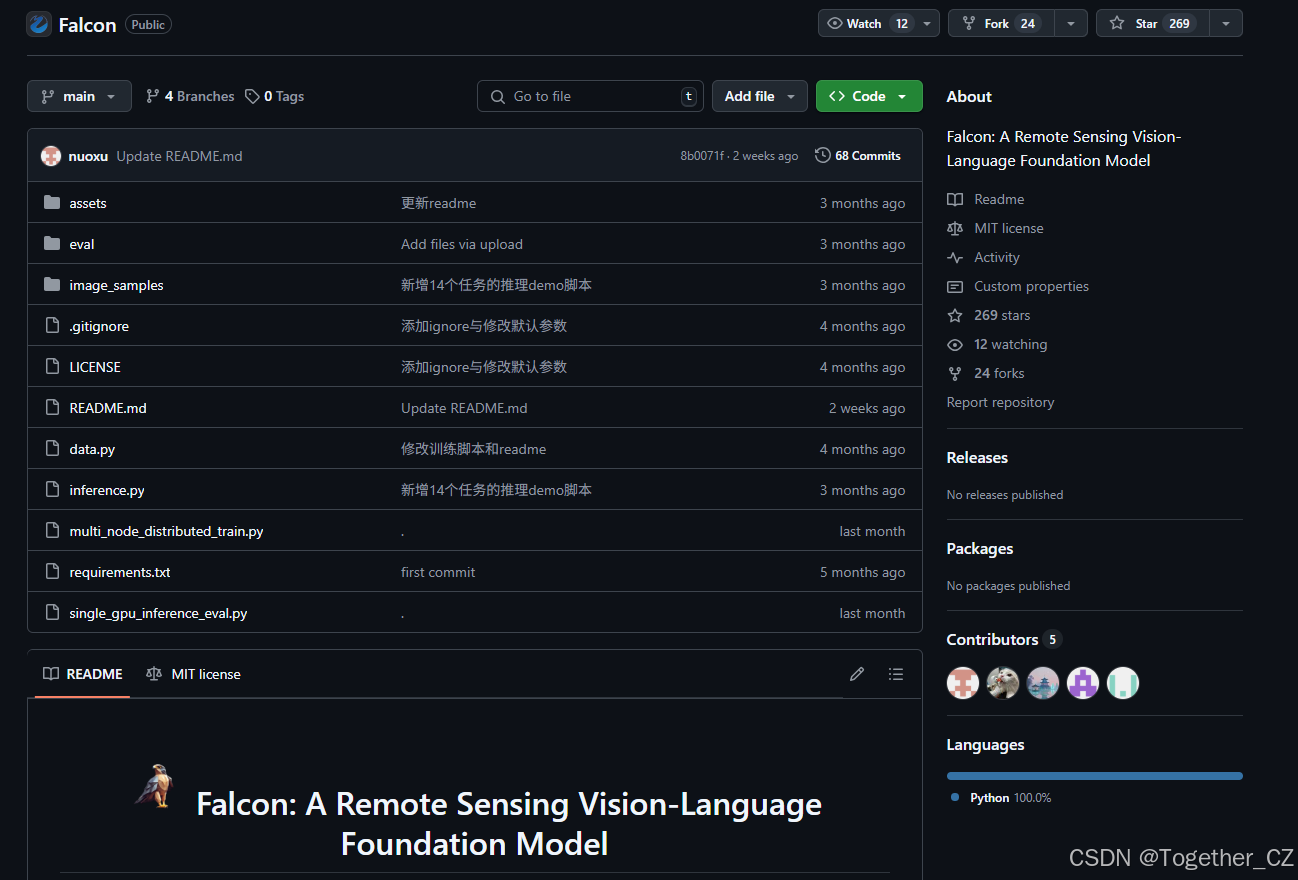The height and width of the screenshot is (880, 1298).
Task: Click the Python languages progress bar
Action: click(x=1094, y=775)
